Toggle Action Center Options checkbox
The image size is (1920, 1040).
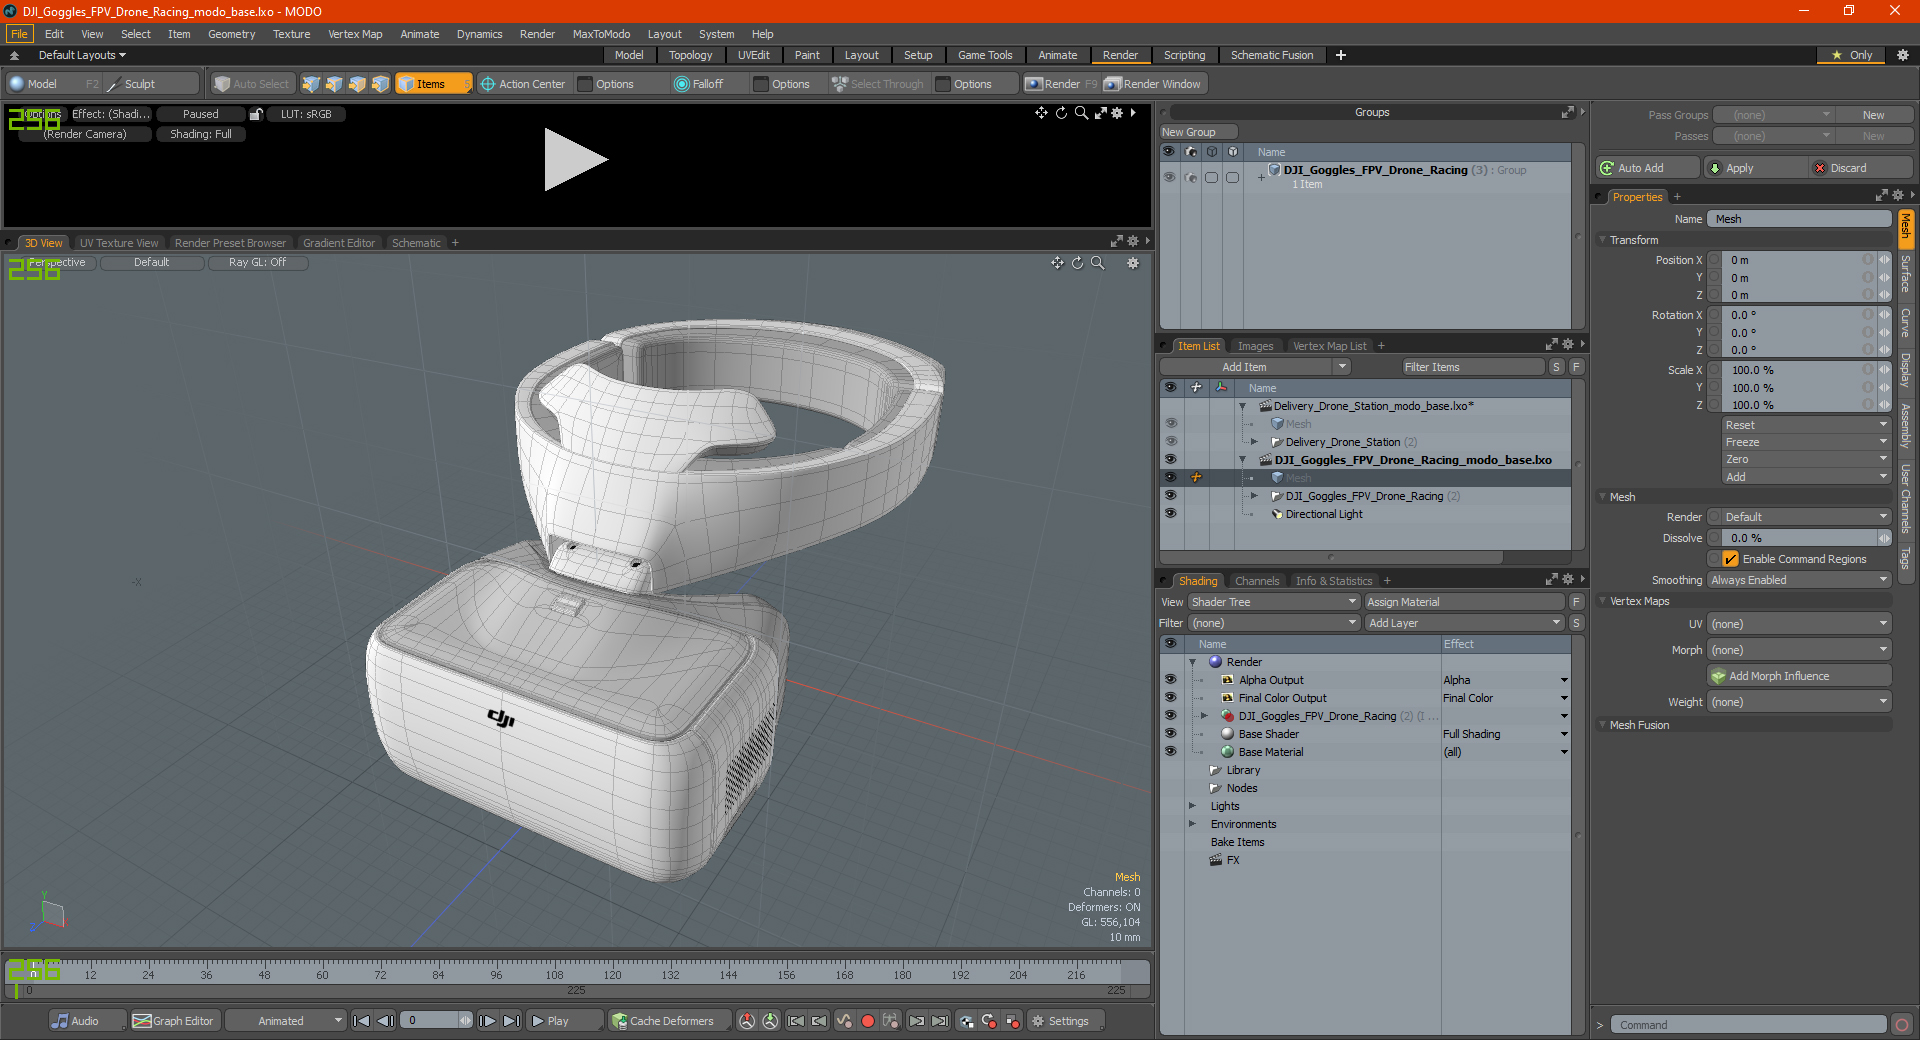(586, 84)
